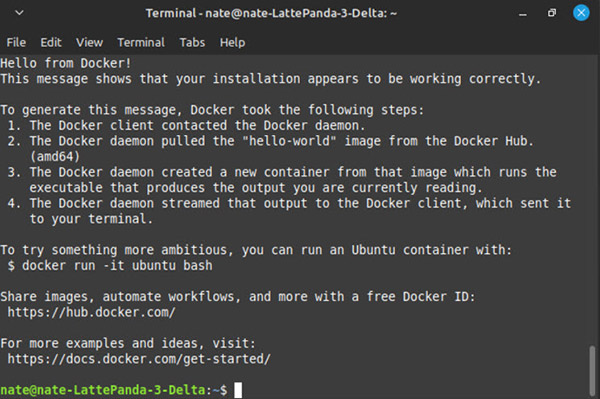Click step 3 'created a new container' line
This screenshot has width=600, height=399.
pyautogui.click(x=282, y=172)
